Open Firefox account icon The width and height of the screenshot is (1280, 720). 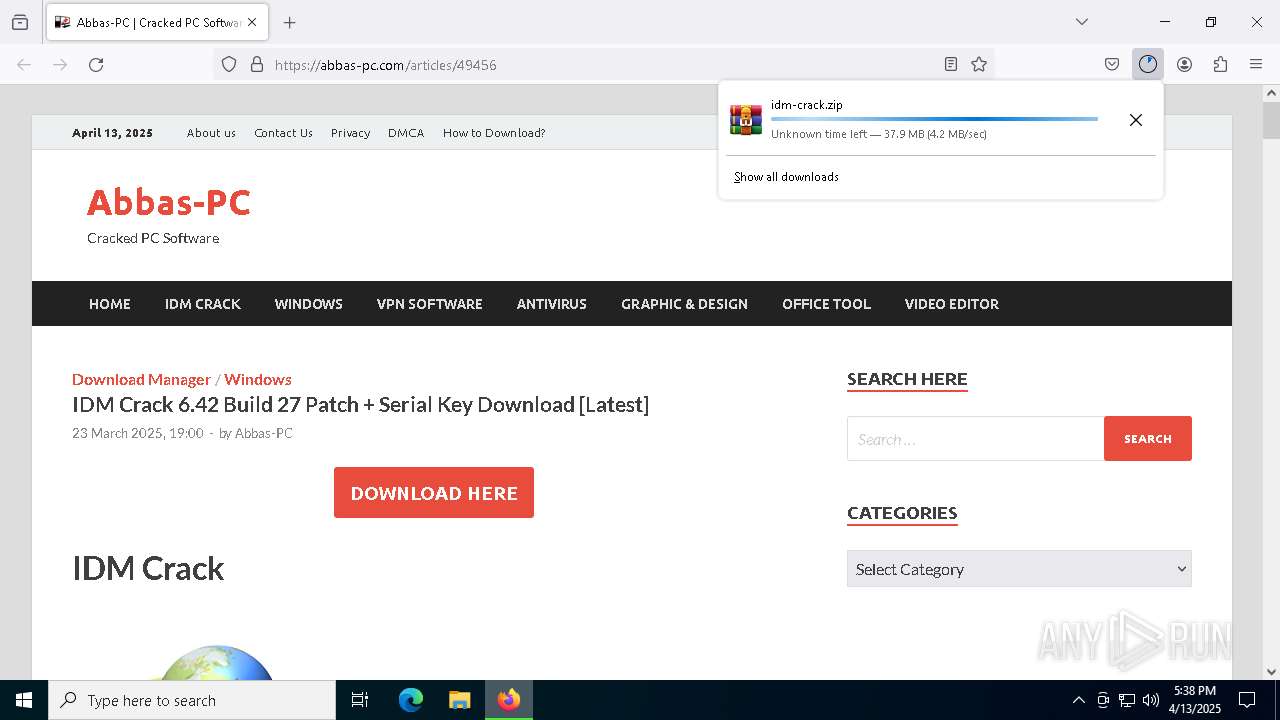(1184, 64)
